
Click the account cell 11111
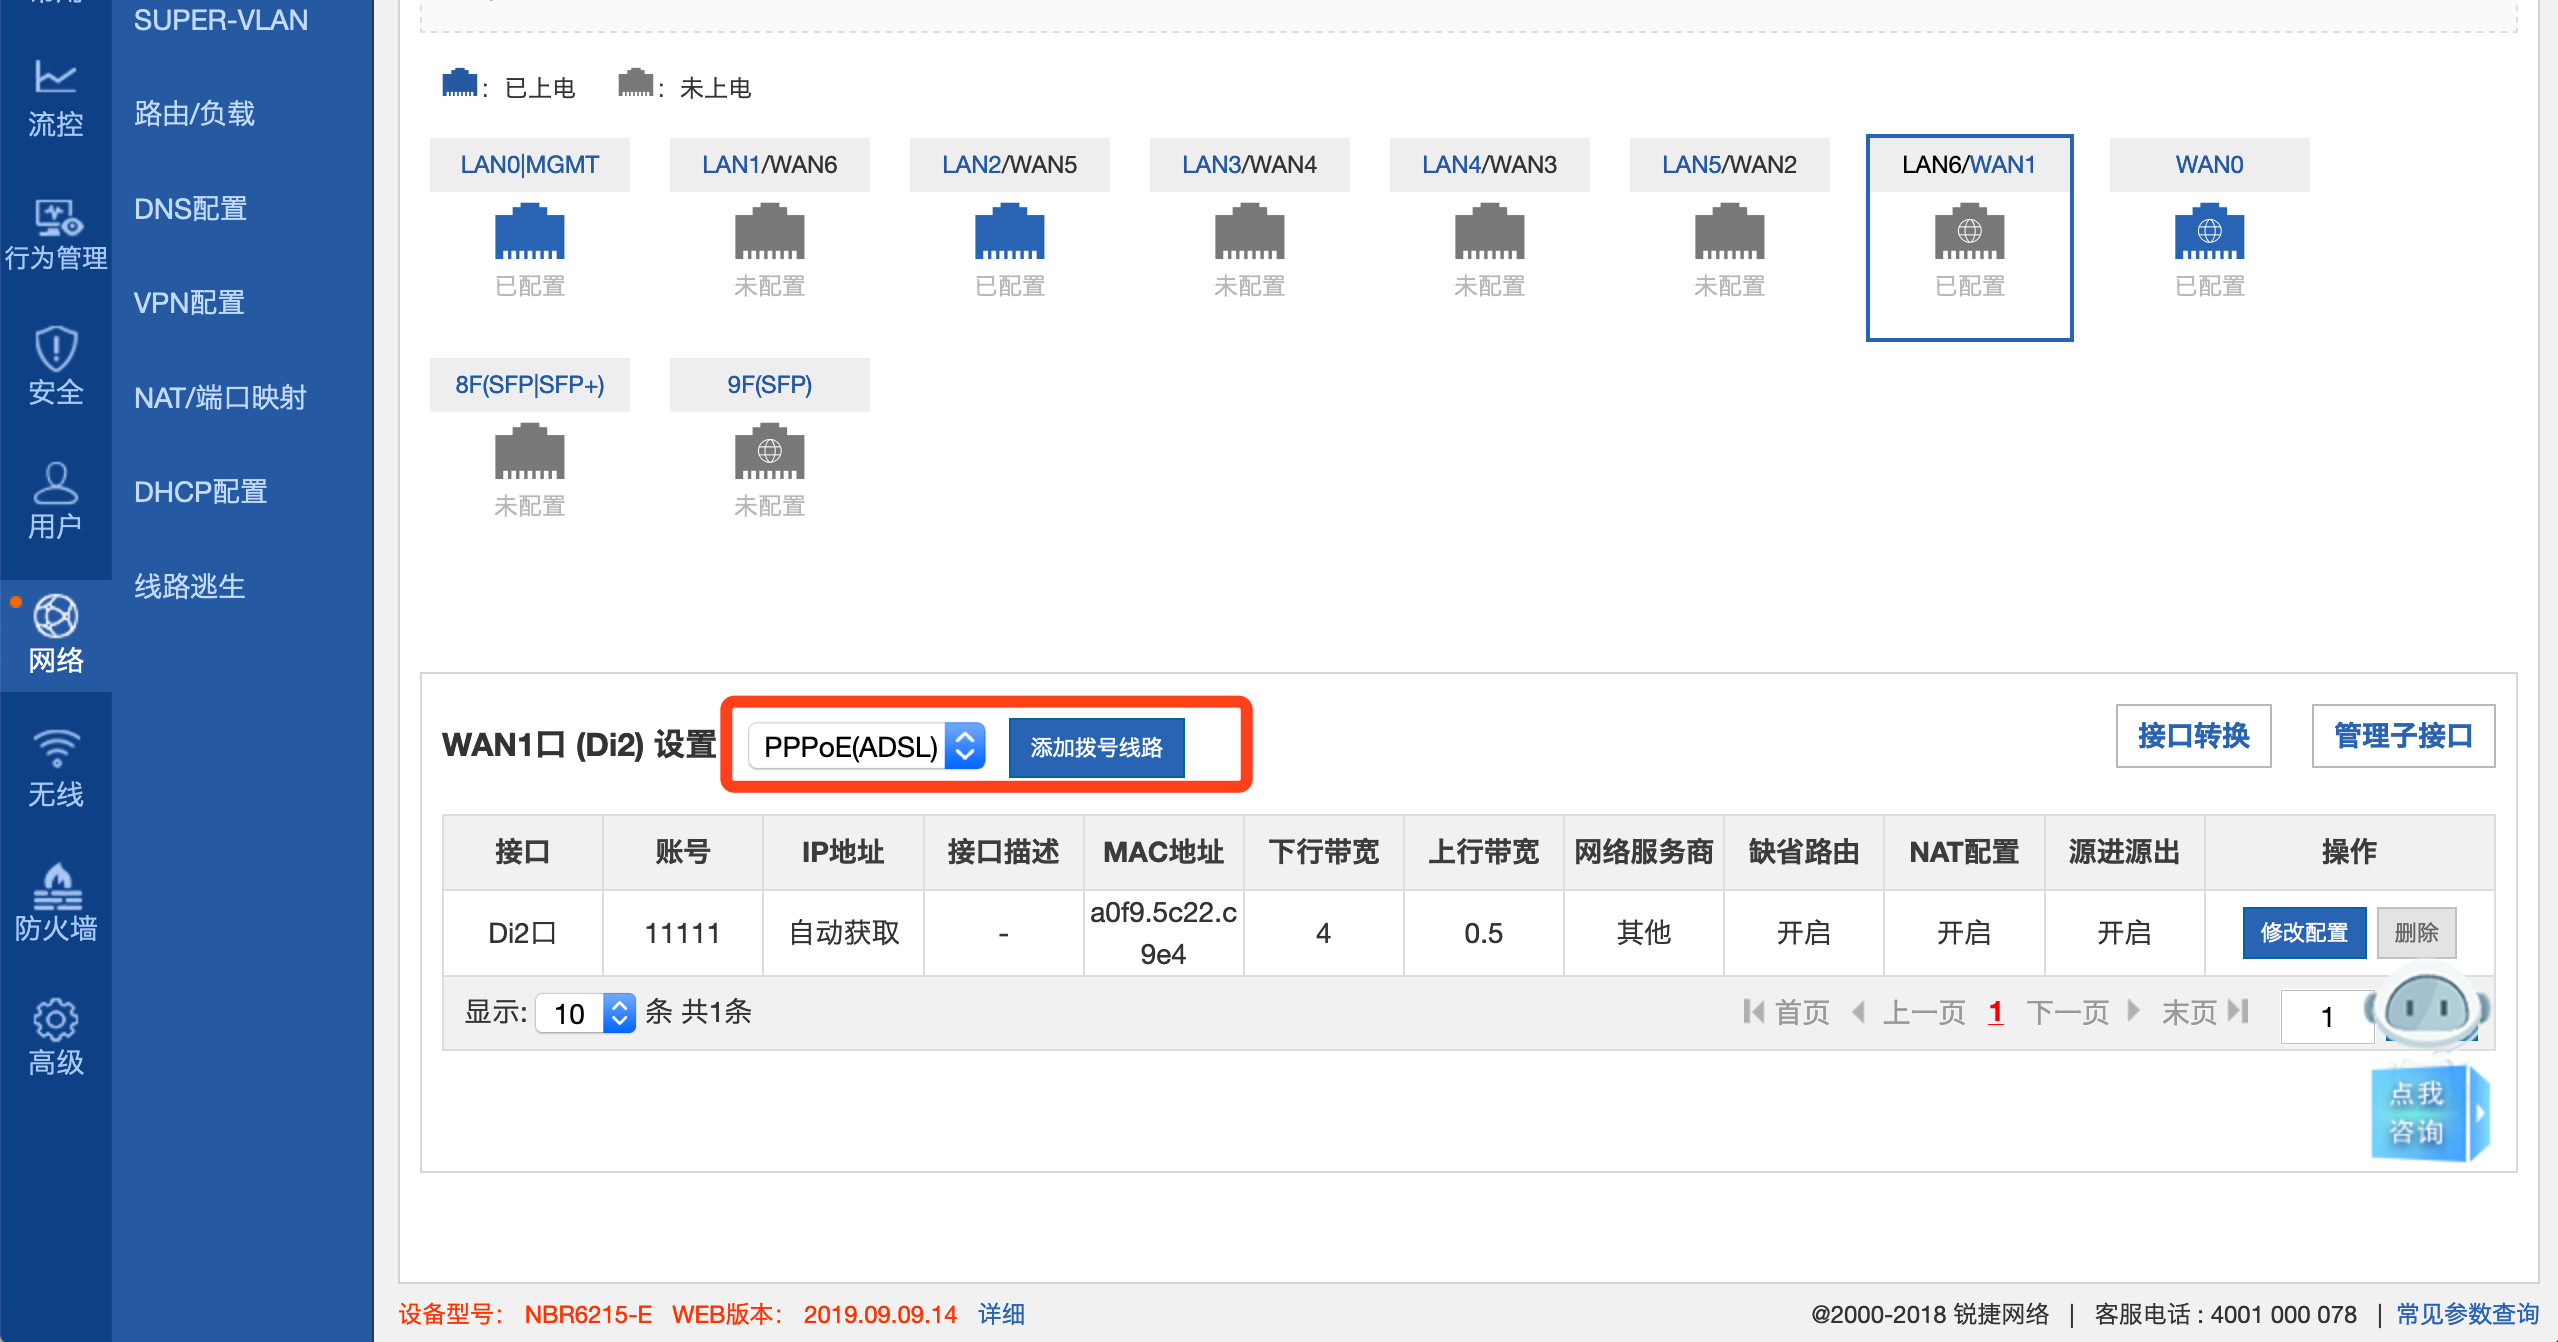coord(683,933)
